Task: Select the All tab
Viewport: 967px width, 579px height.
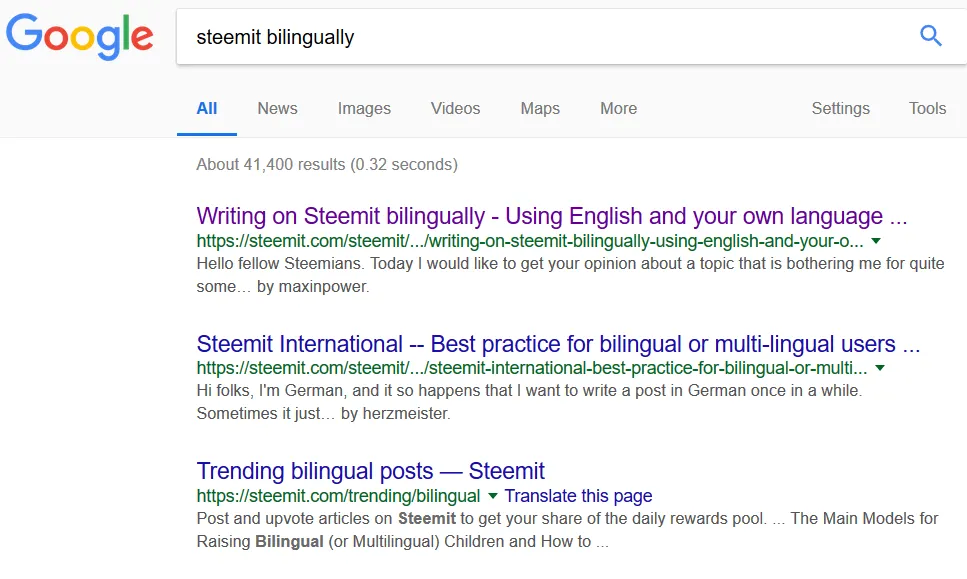Action: pyautogui.click(x=207, y=109)
